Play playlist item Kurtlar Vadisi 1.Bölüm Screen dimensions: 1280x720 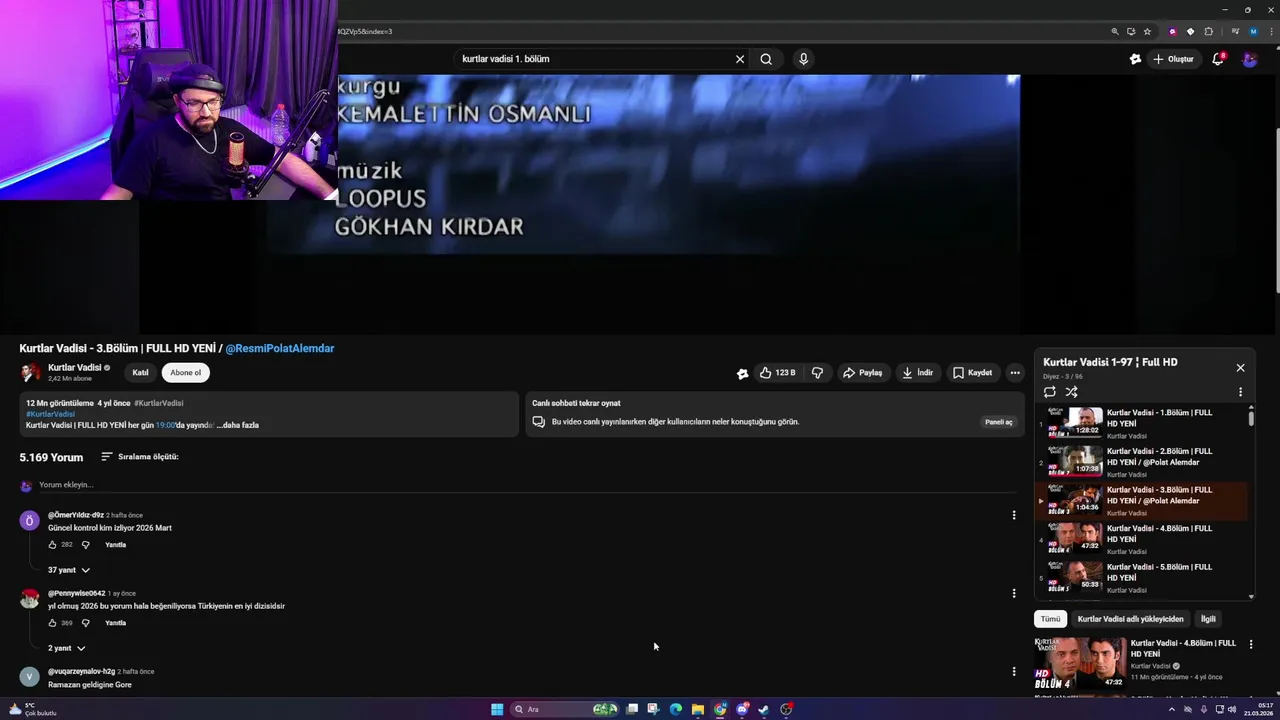(1140, 424)
